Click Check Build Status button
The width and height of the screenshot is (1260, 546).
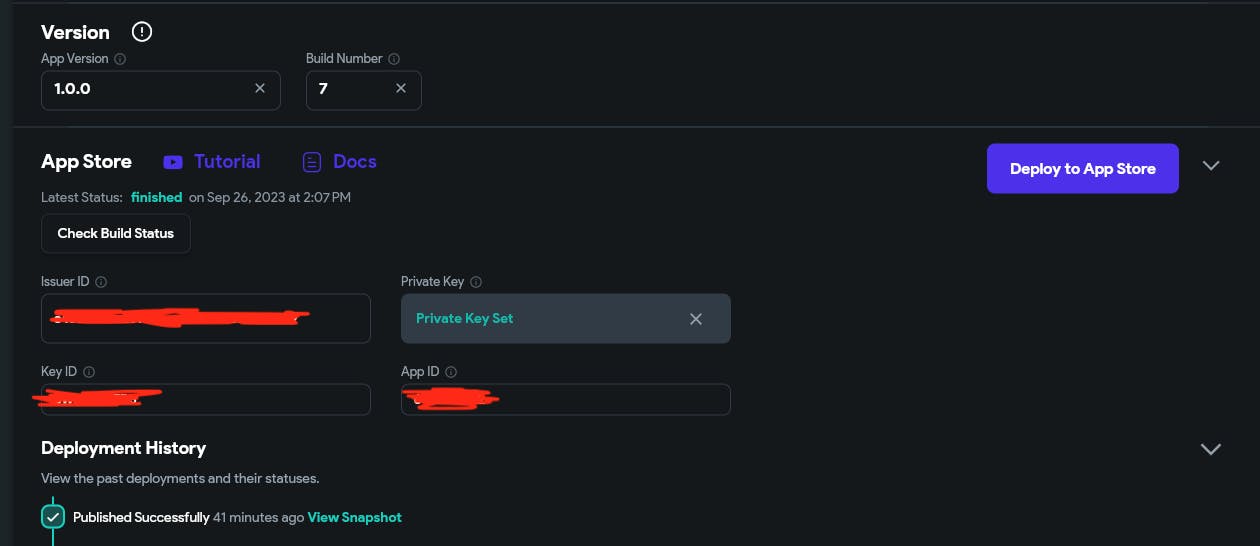click(x=116, y=233)
